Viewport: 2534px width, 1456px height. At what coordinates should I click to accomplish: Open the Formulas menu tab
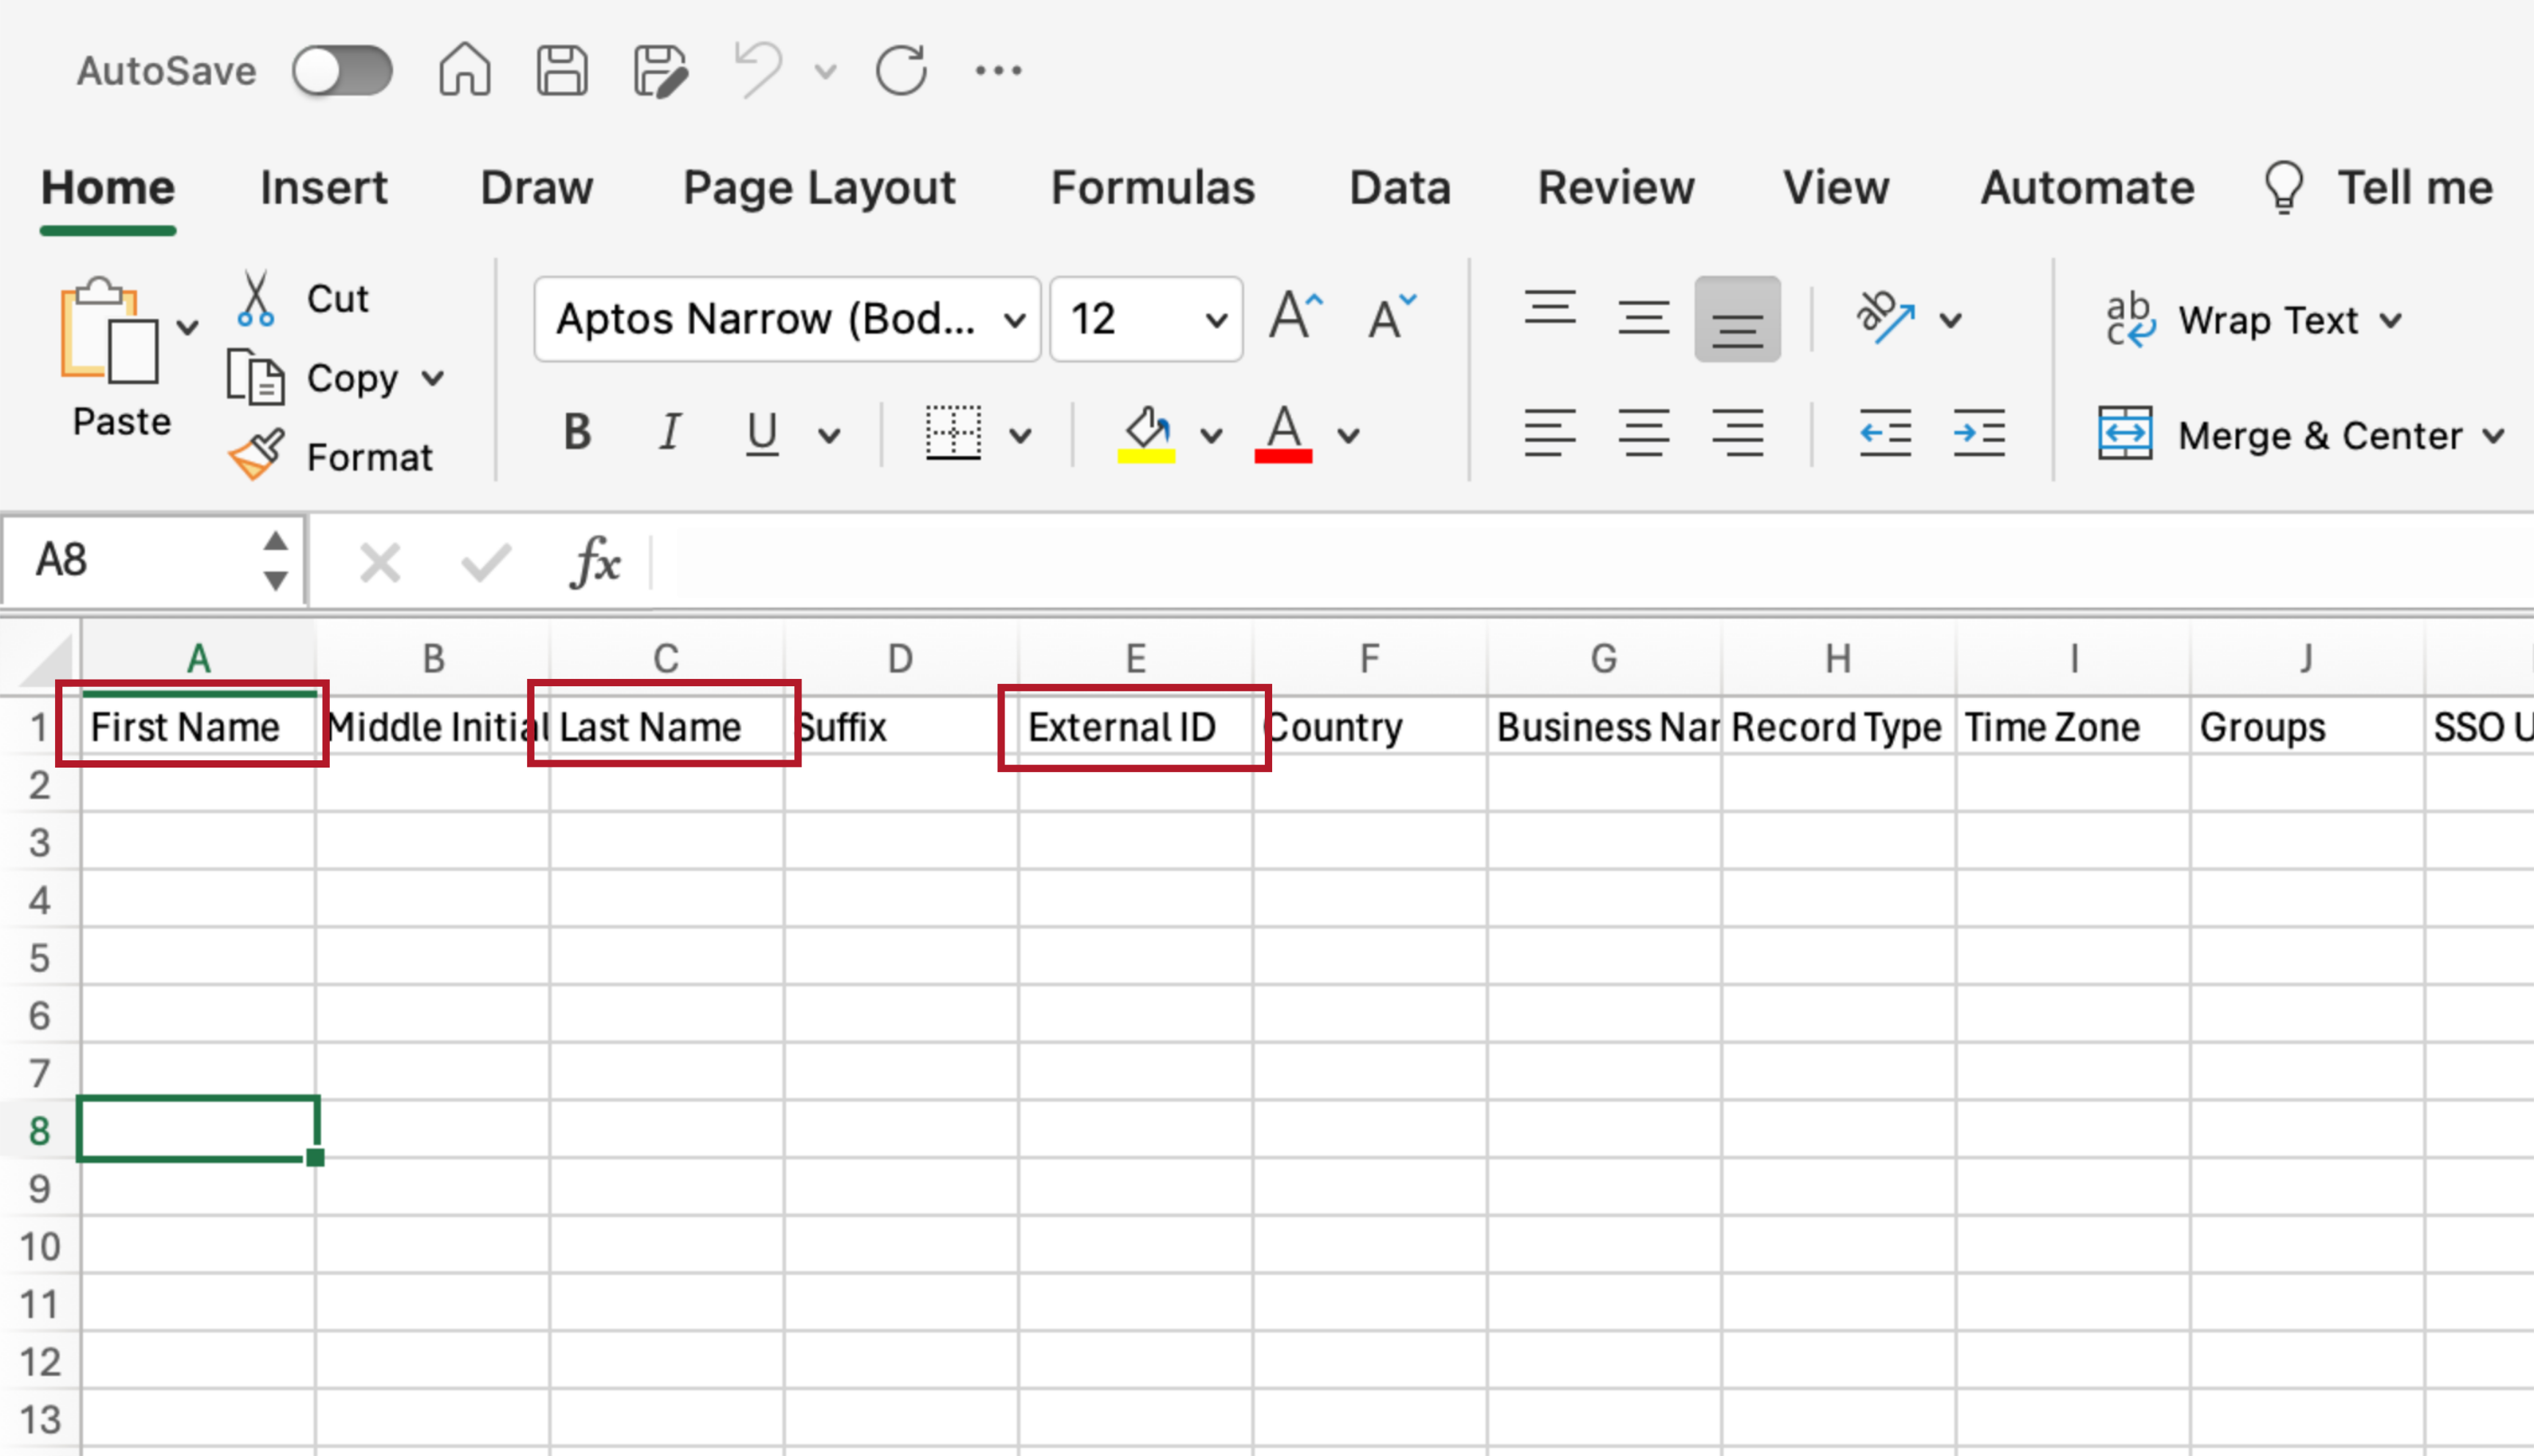pos(1154,186)
